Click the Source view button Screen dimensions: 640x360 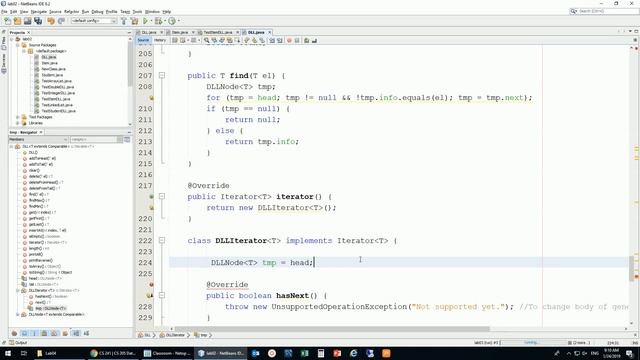[x=143, y=40]
